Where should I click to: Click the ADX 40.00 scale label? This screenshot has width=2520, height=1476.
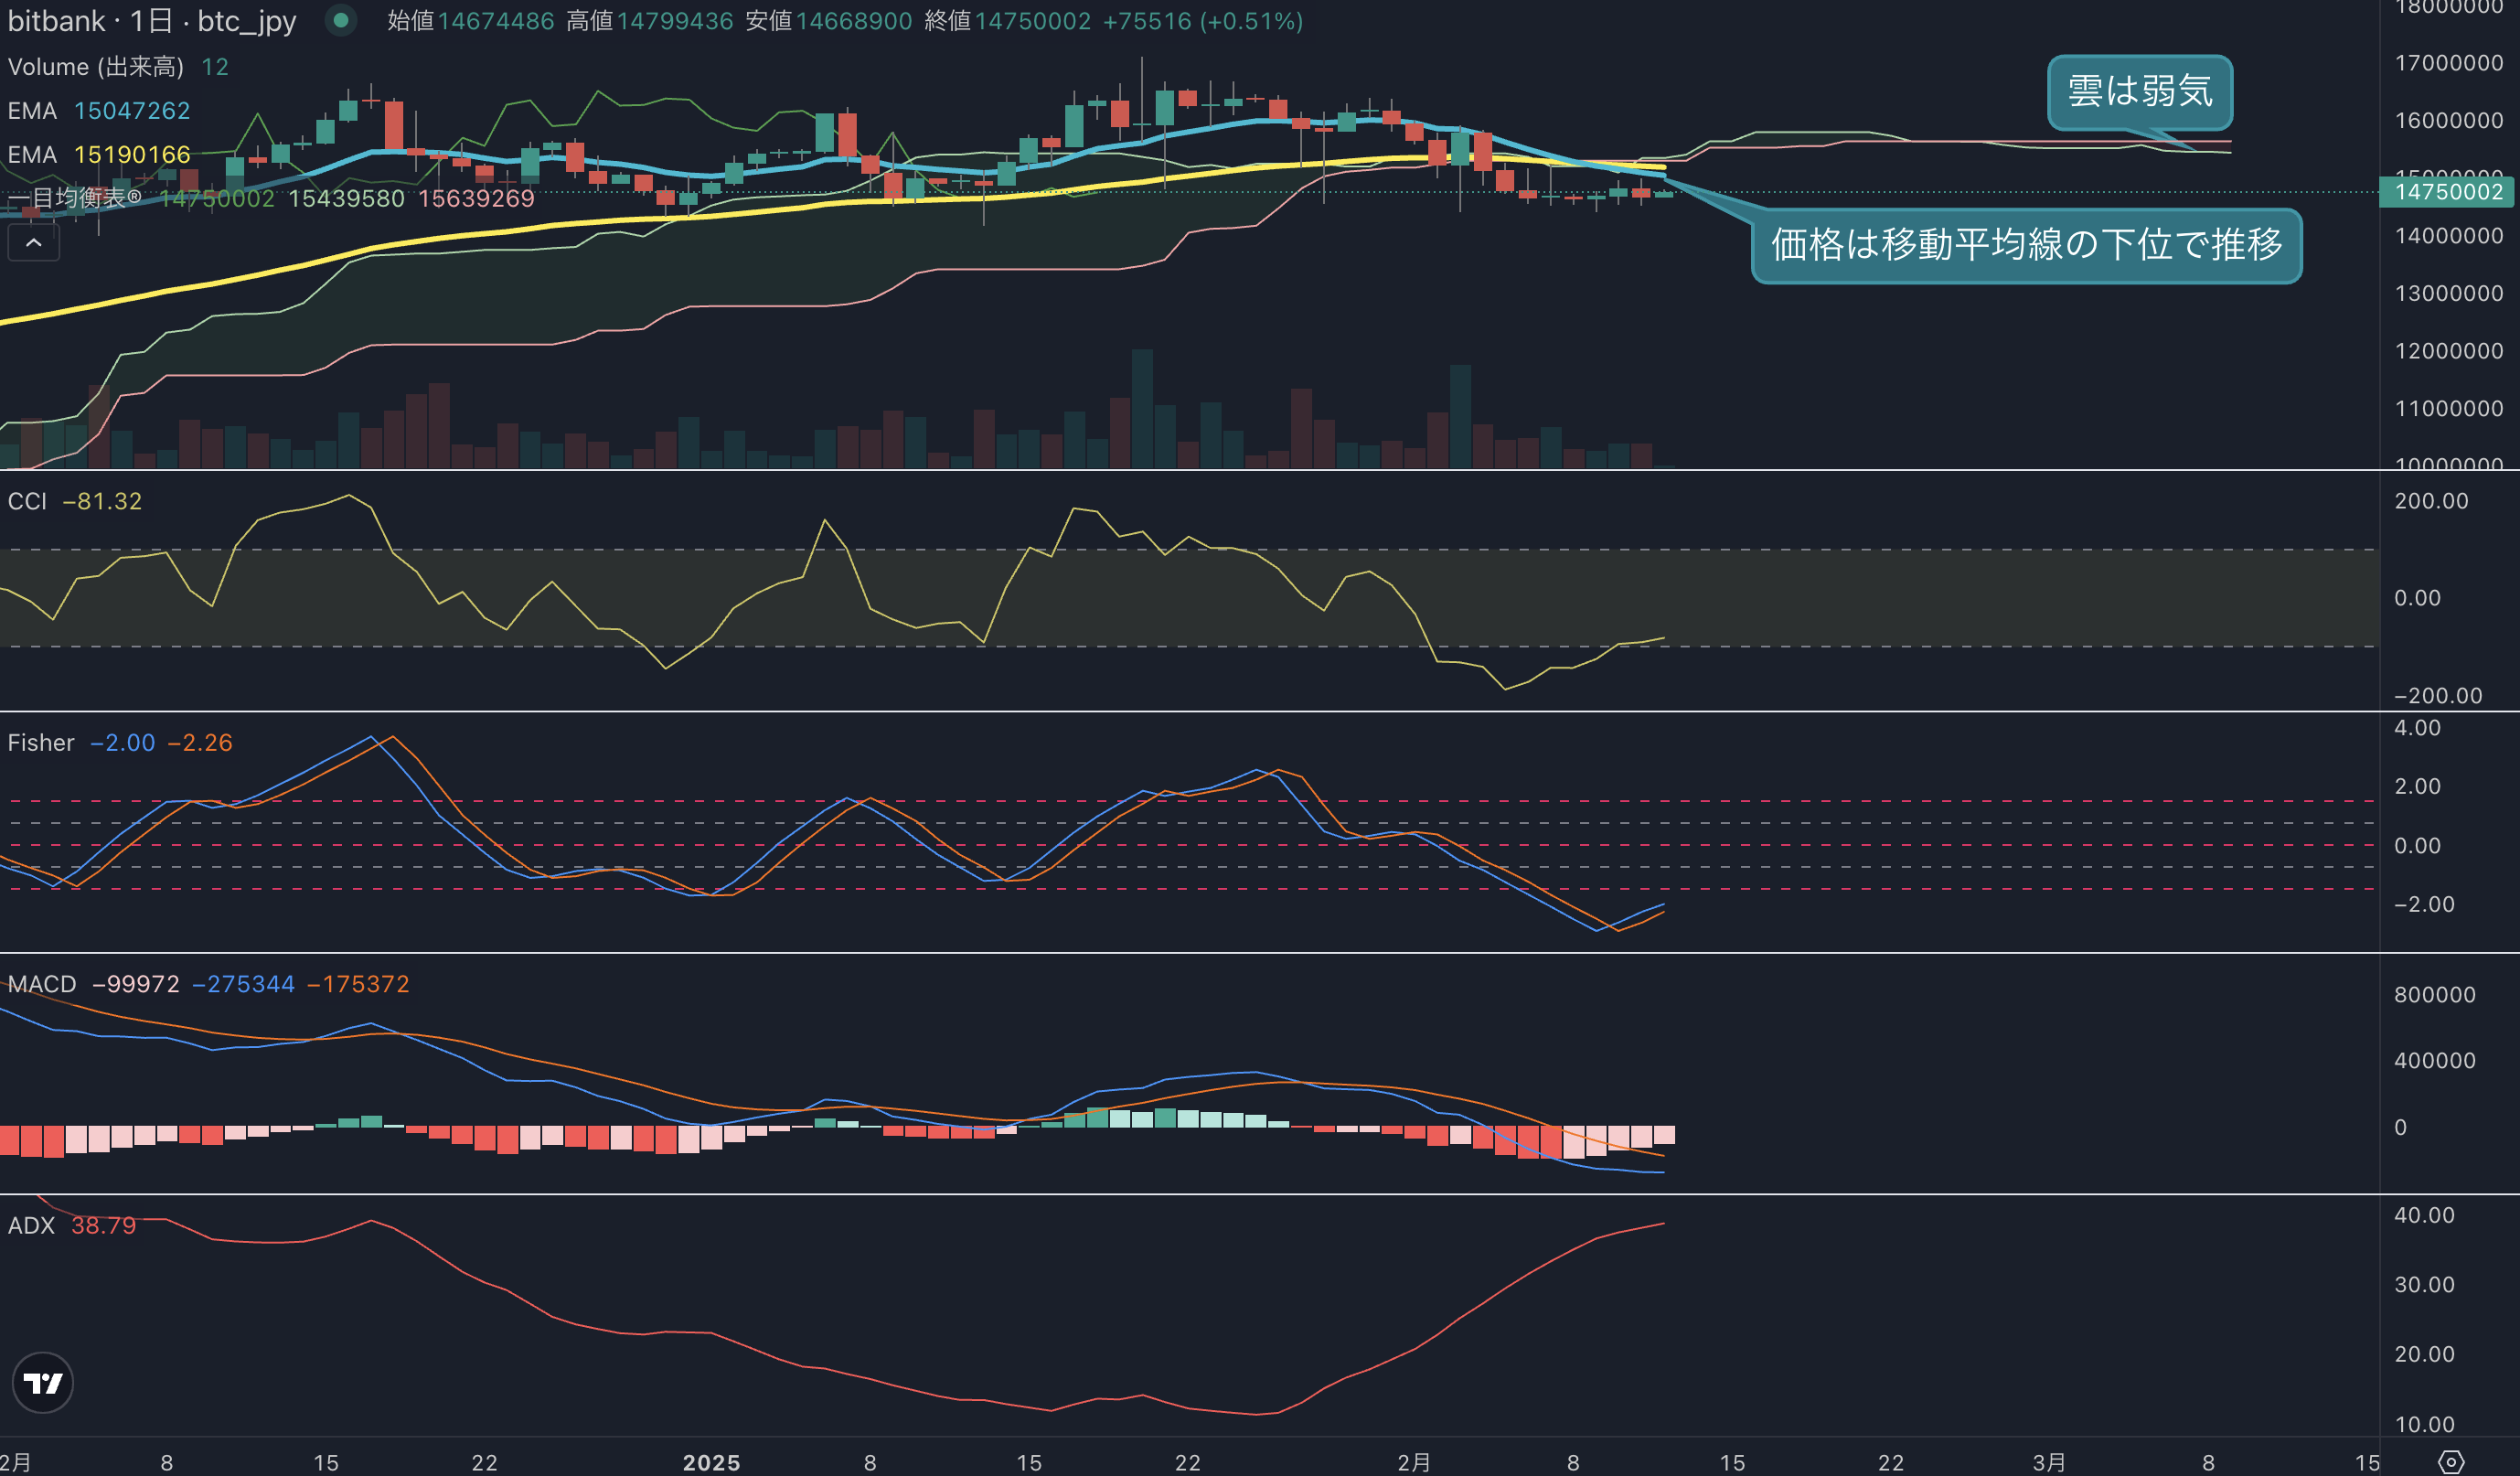[2424, 1215]
